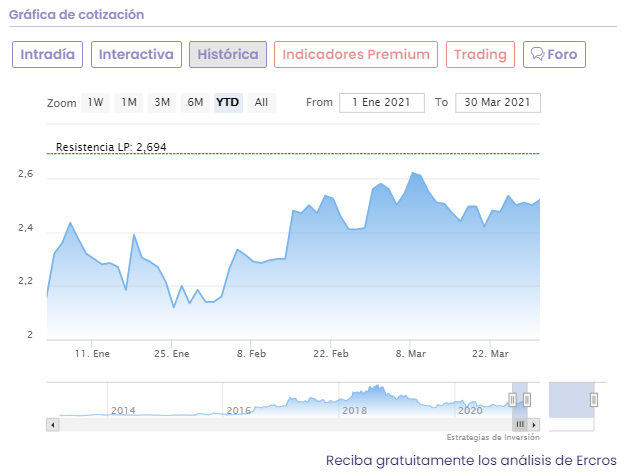Image resolution: width=627 pixels, height=476 pixels.
Task: Click the 11. Ene axis label
Action: [92, 354]
